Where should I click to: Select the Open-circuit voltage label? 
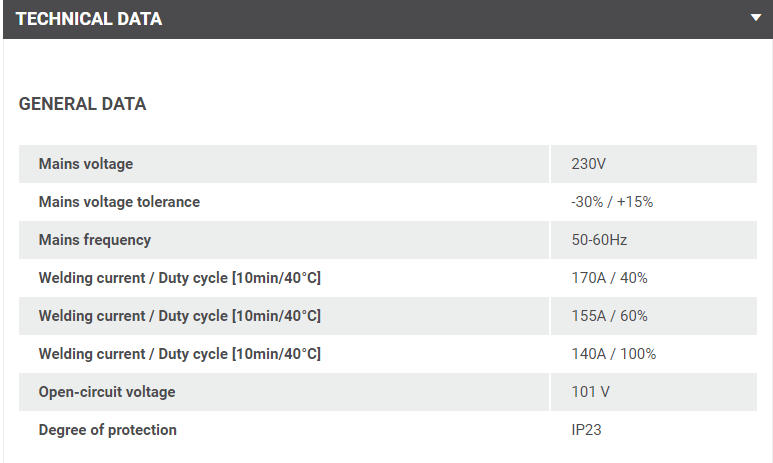coord(106,392)
